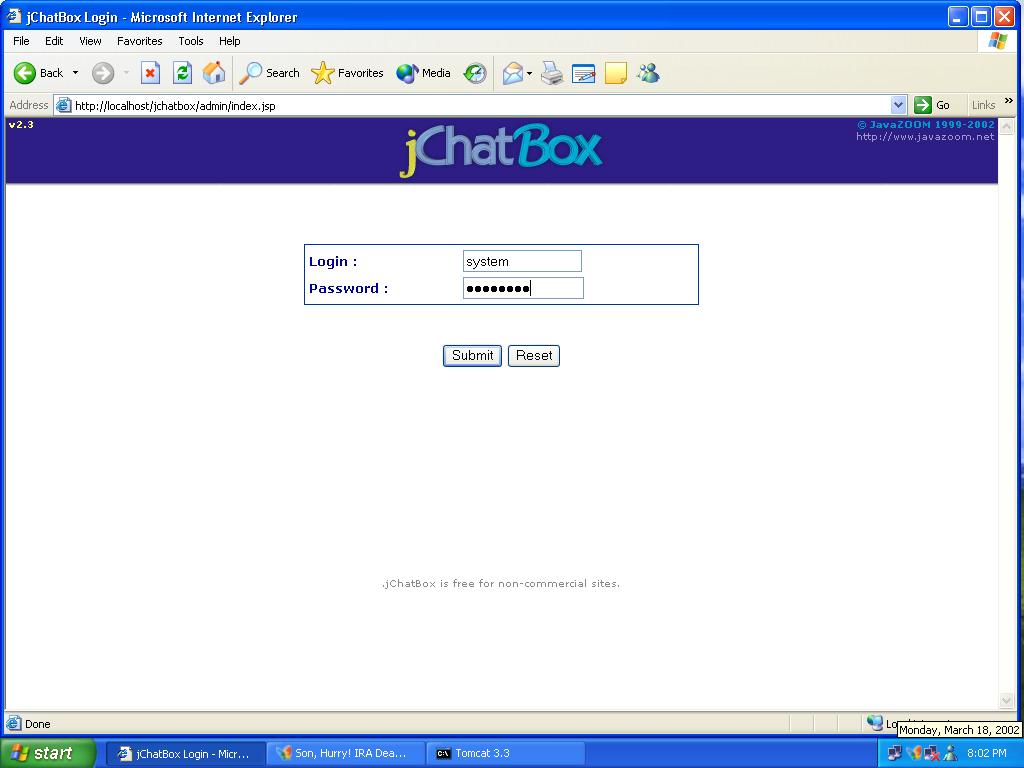Stop page loading with red X icon

point(150,73)
